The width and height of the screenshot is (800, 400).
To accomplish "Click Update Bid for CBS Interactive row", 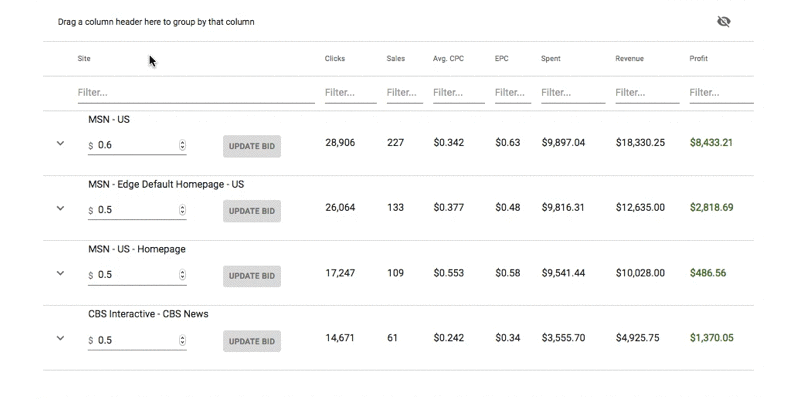I will [x=252, y=341].
